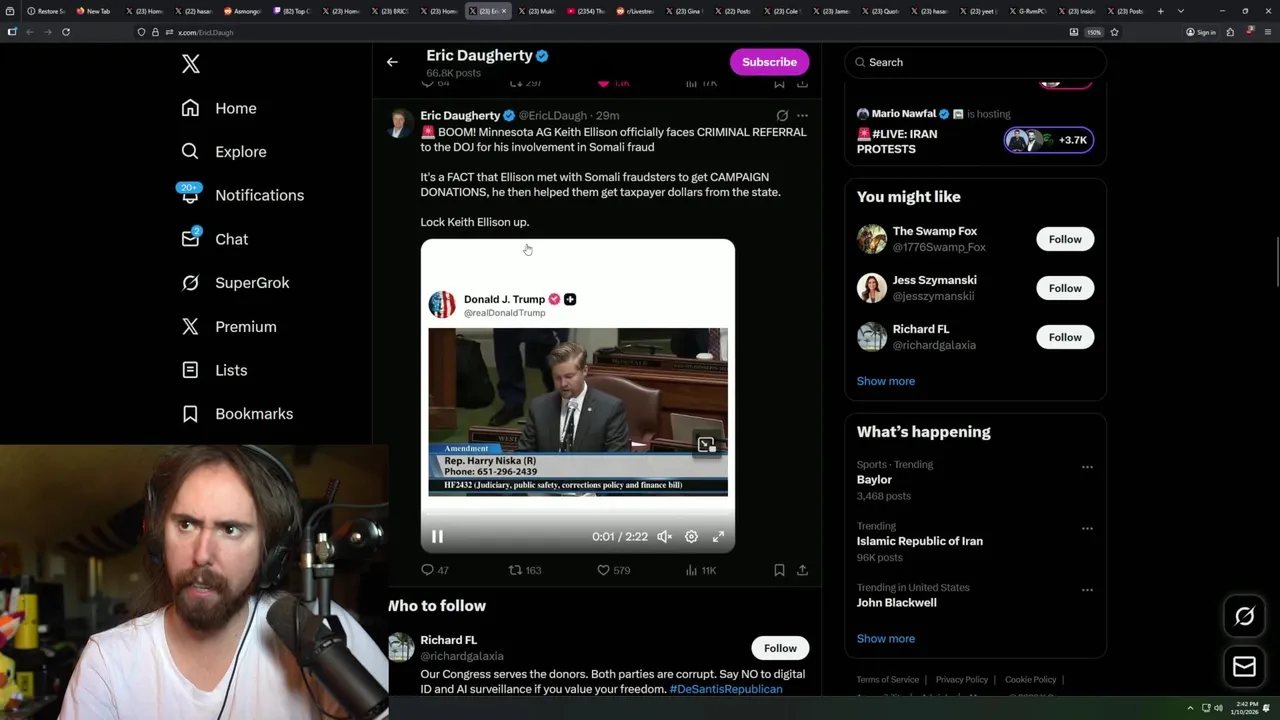Click Sign in on the browser toolbar
Image resolution: width=1280 pixels, height=720 pixels.
click(x=1201, y=32)
